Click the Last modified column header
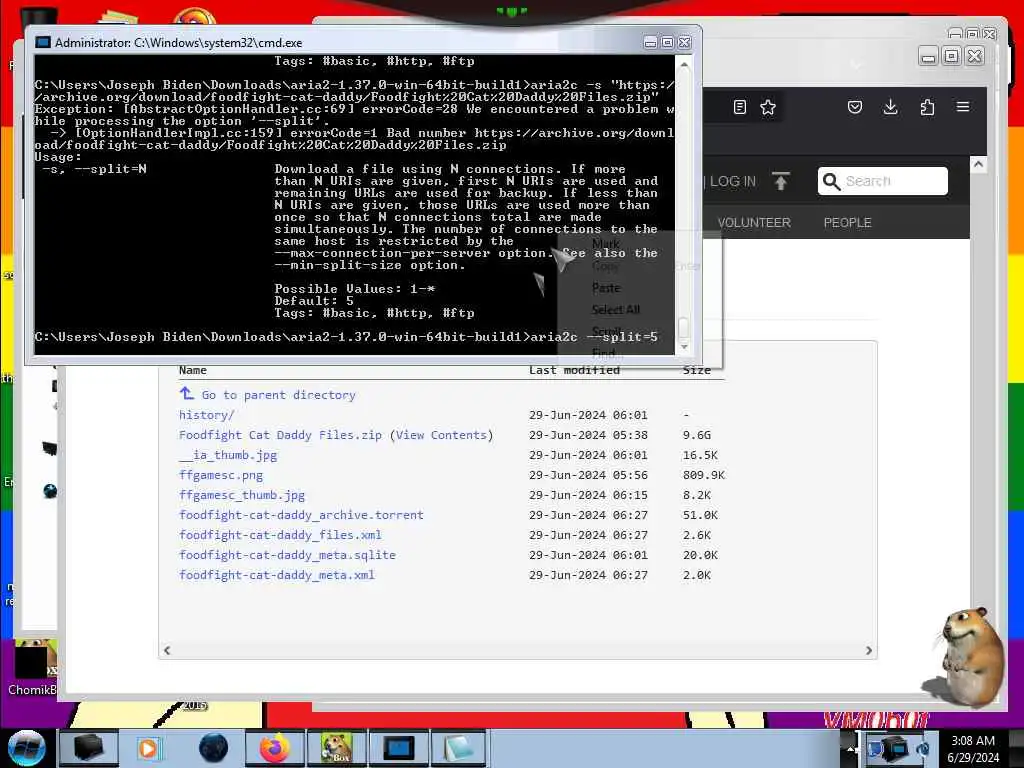1024x768 pixels. point(574,370)
